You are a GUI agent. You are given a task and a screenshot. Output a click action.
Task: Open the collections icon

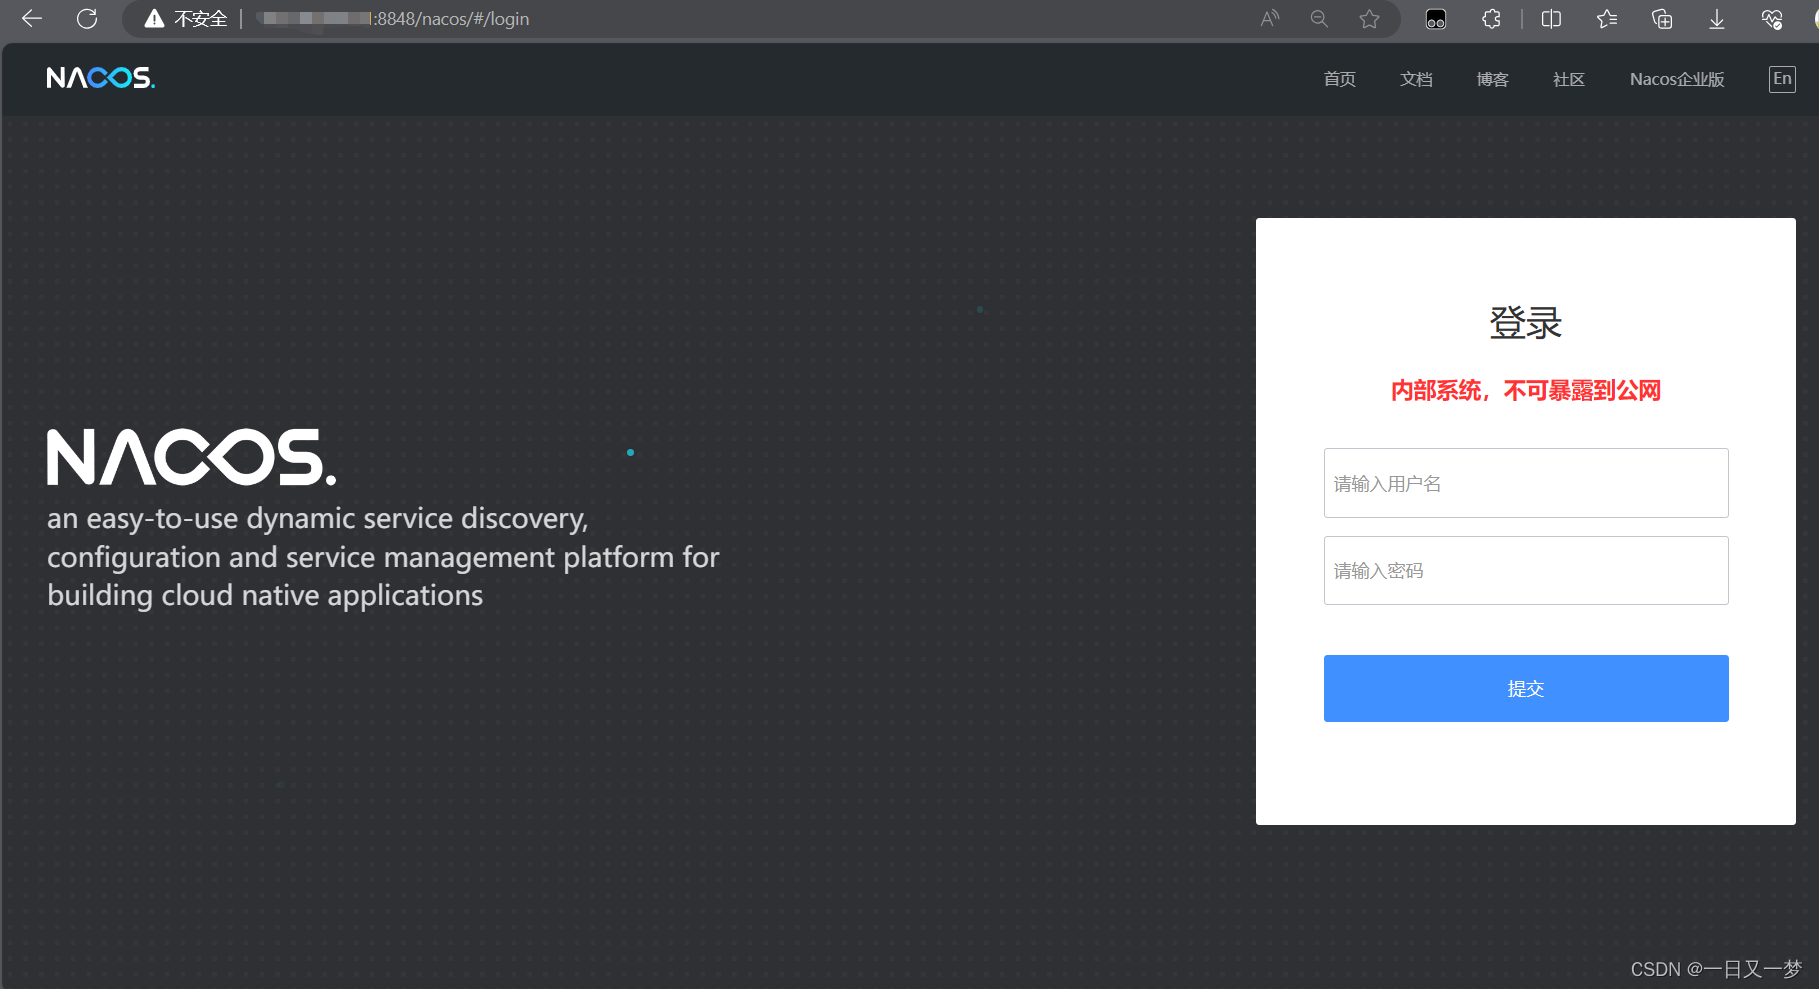pyautogui.click(x=1662, y=19)
